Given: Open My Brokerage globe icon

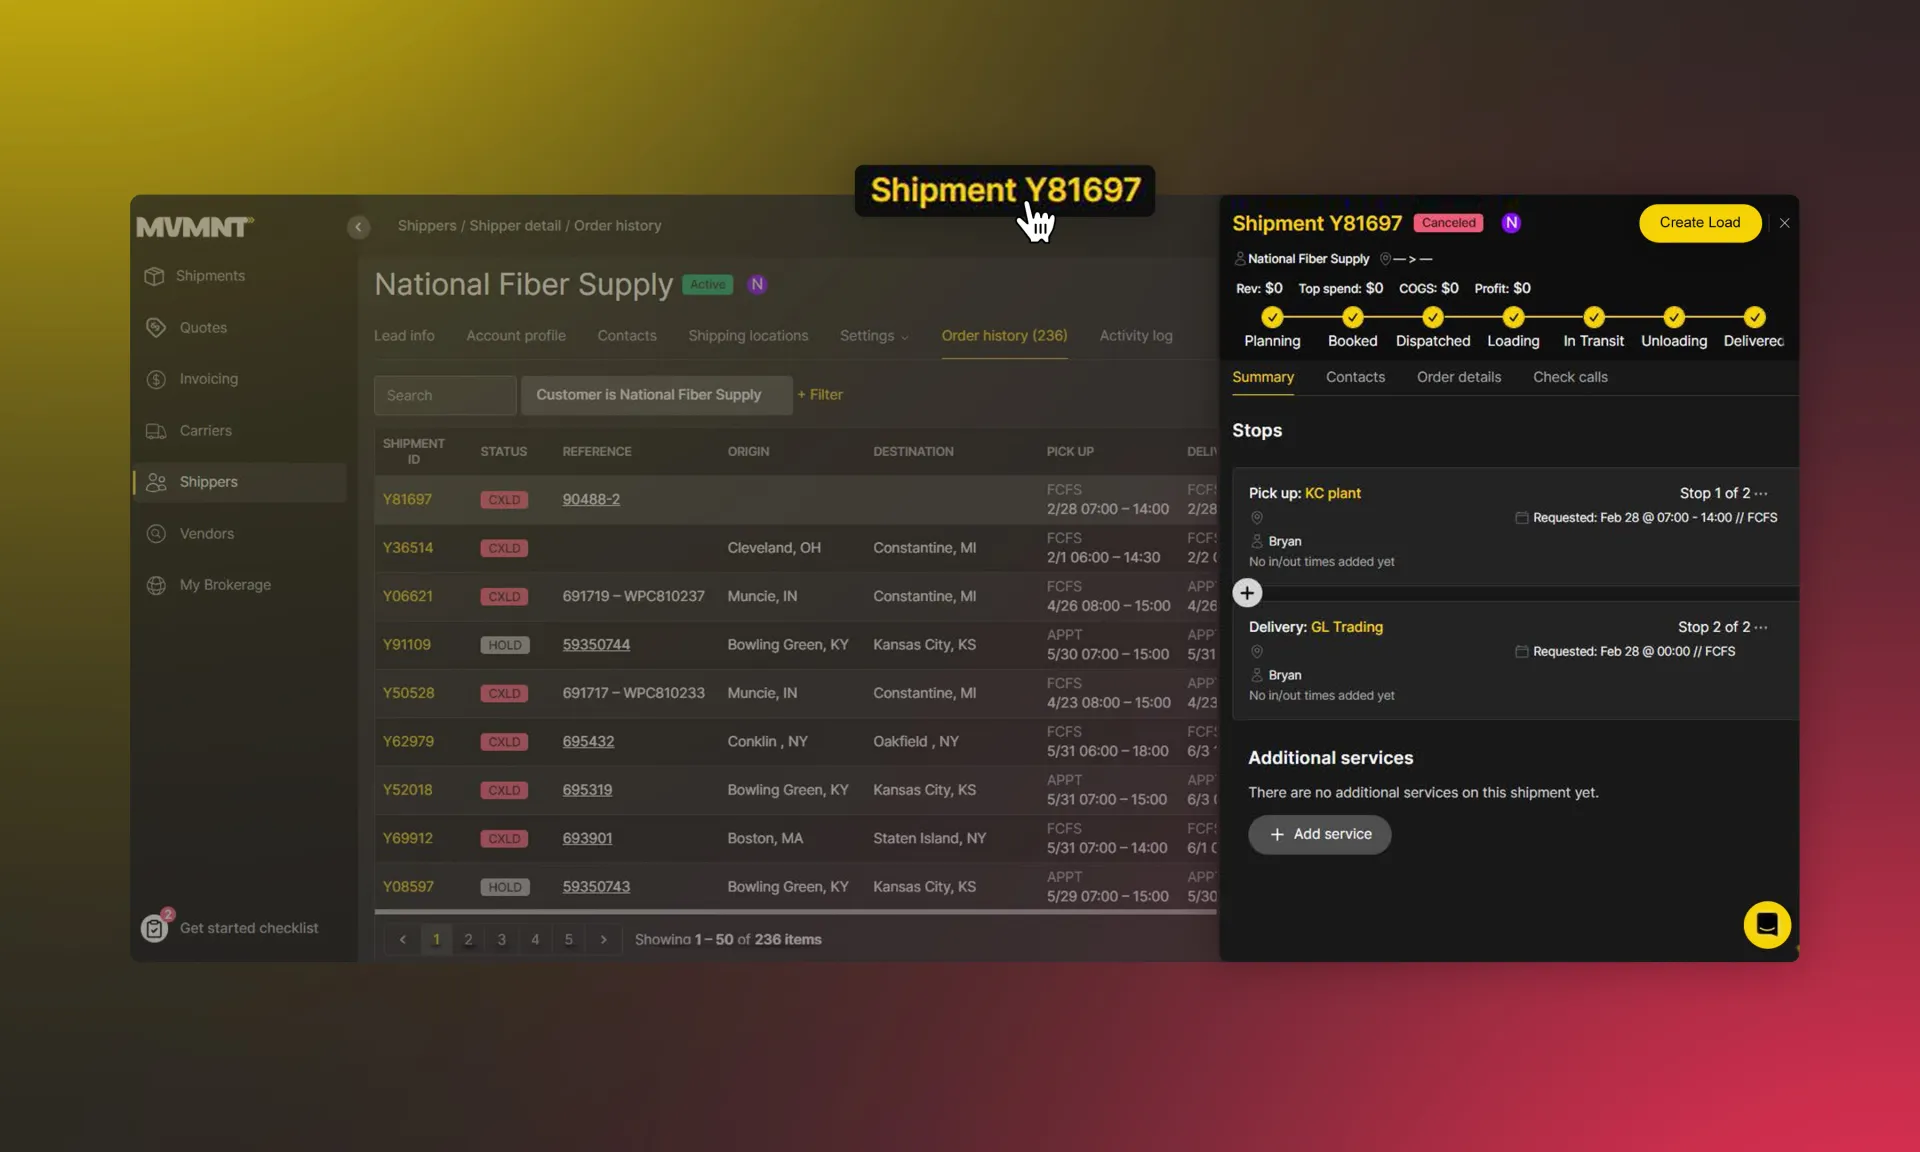Looking at the screenshot, I should [156, 585].
